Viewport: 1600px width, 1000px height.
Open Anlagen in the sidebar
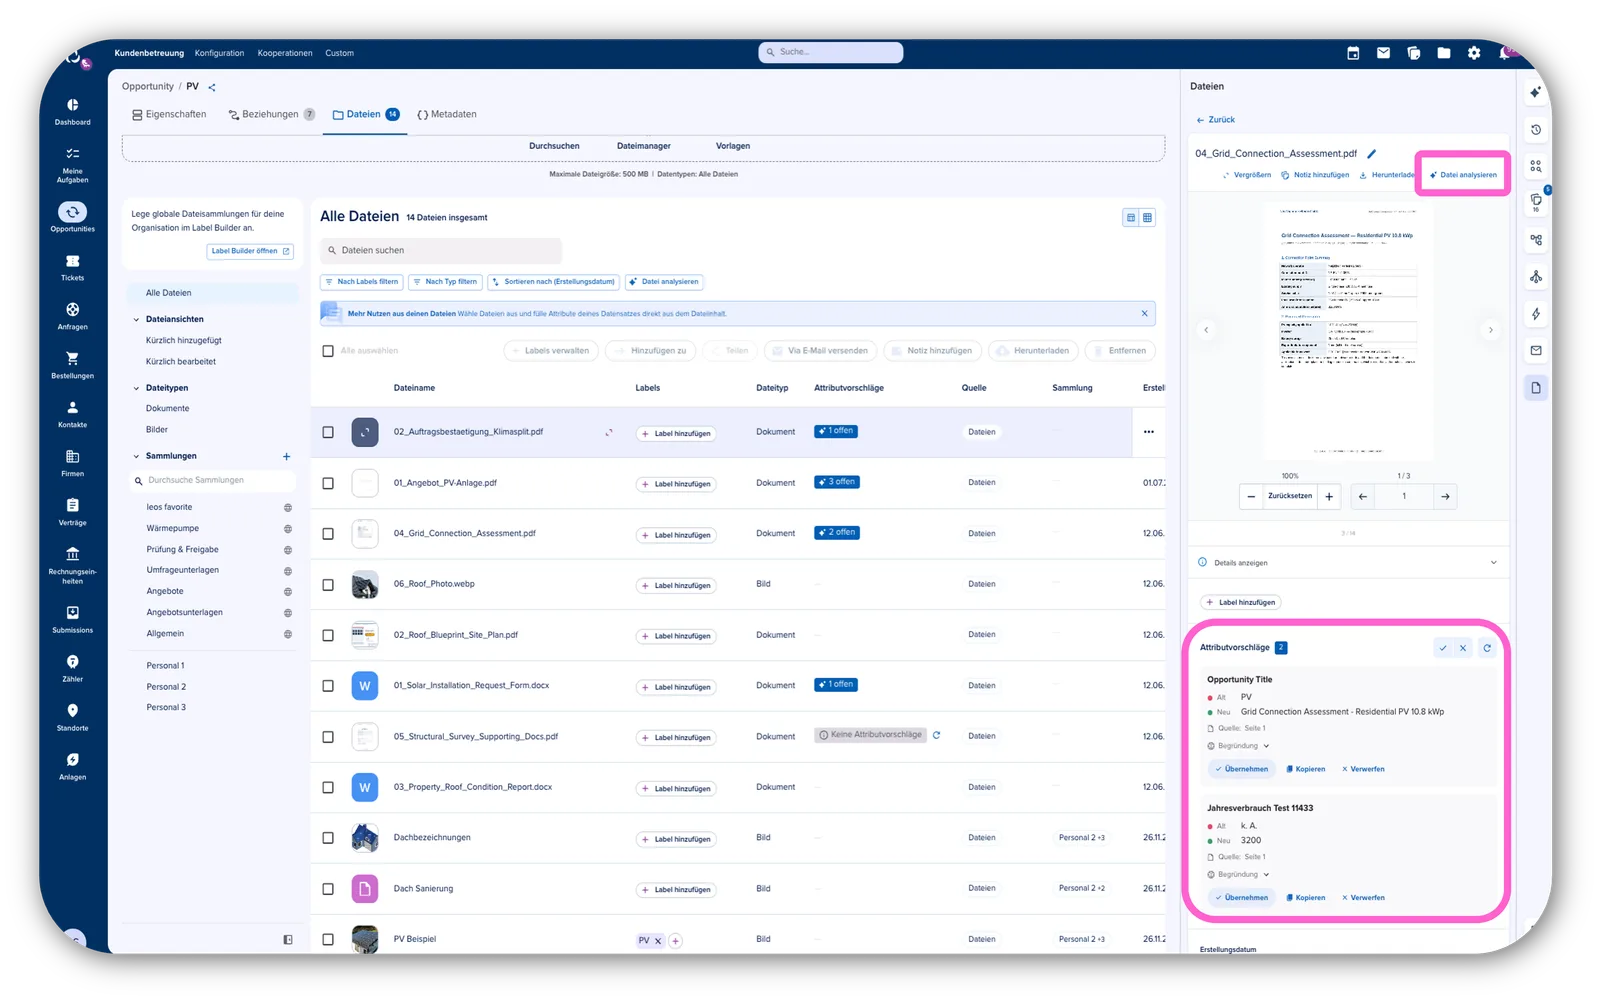[72, 766]
